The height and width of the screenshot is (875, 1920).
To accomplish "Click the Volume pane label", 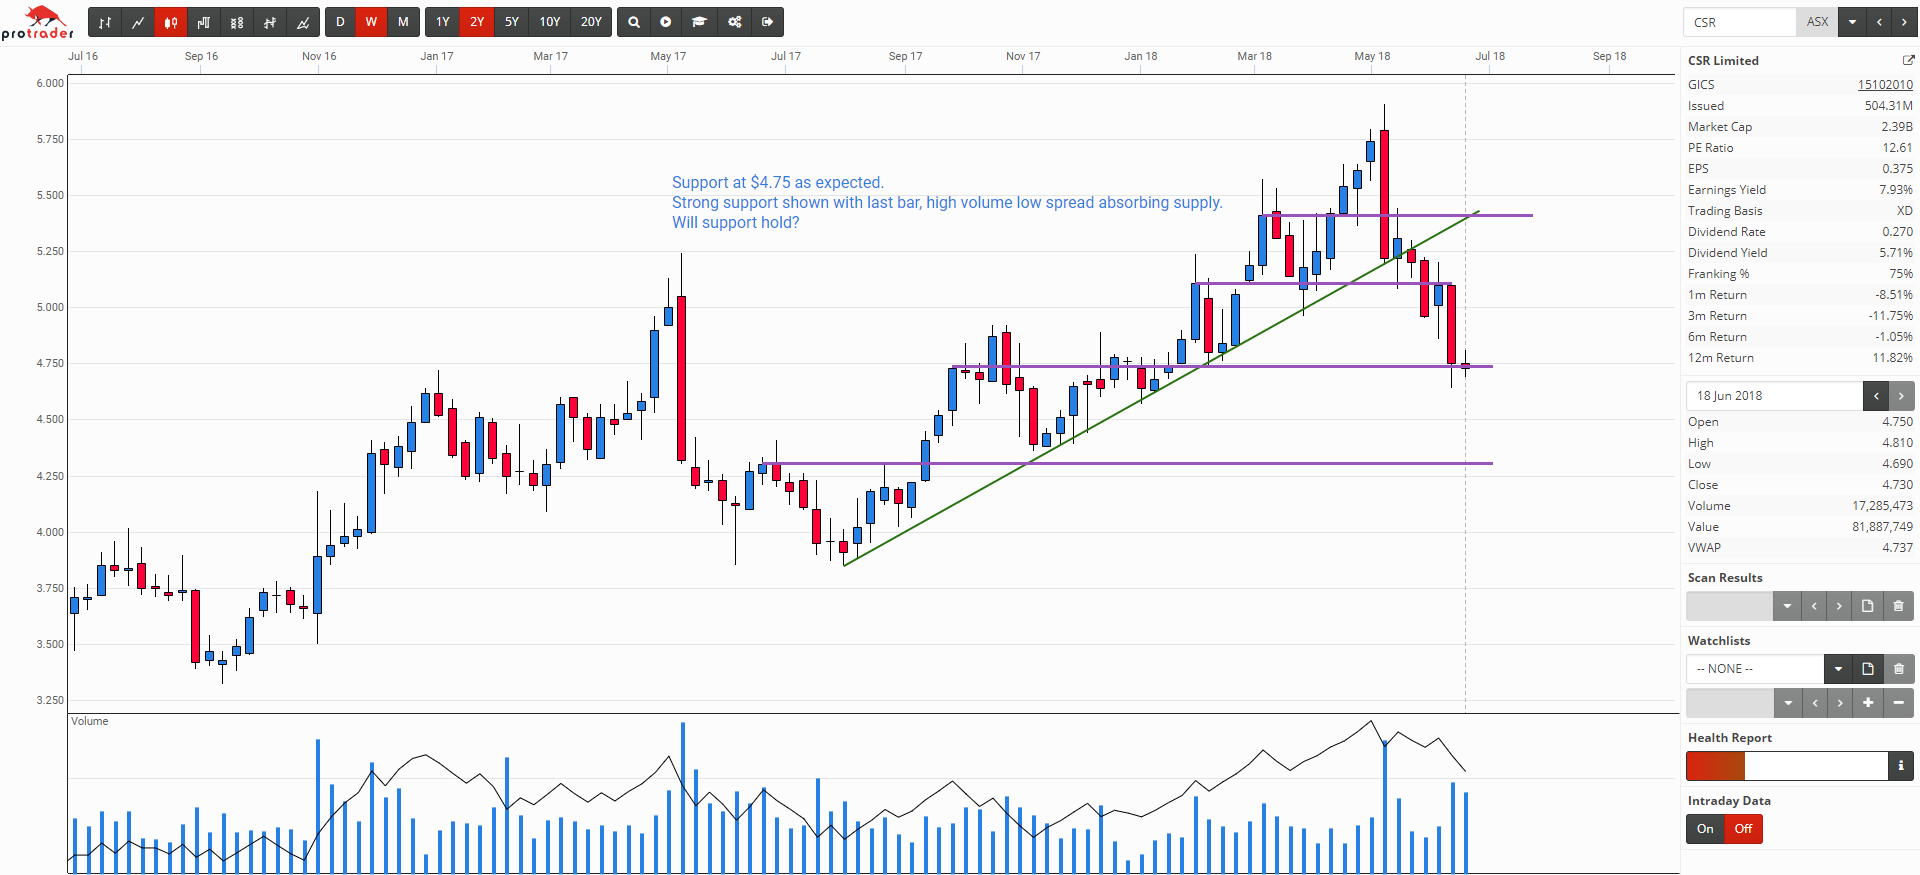I will [90, 721].
